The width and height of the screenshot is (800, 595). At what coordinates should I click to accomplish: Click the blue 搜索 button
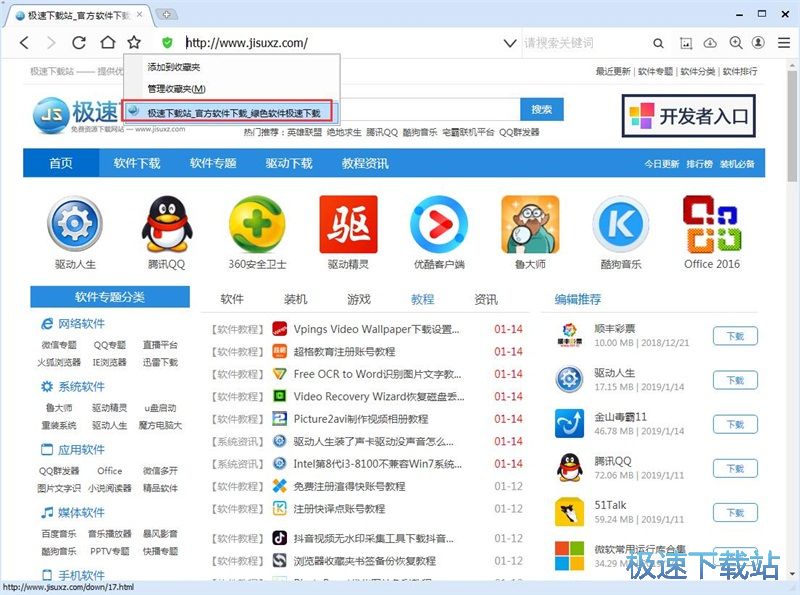click(542, 109)
